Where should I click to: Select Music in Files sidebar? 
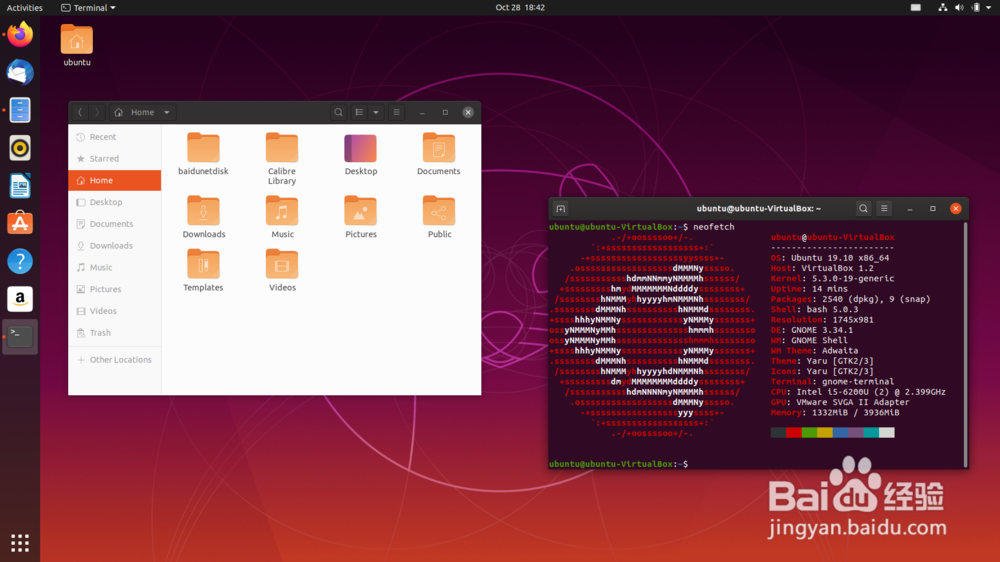(115, 267)
